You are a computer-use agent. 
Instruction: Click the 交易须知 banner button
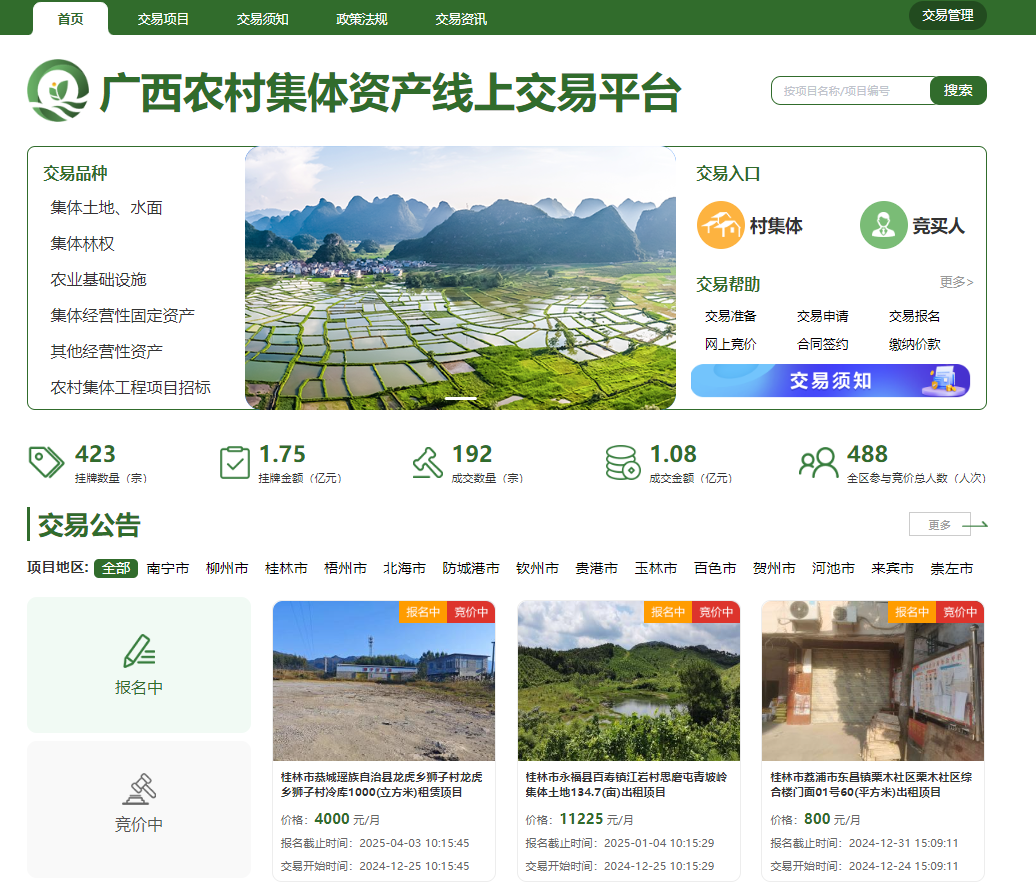(830, 381)
